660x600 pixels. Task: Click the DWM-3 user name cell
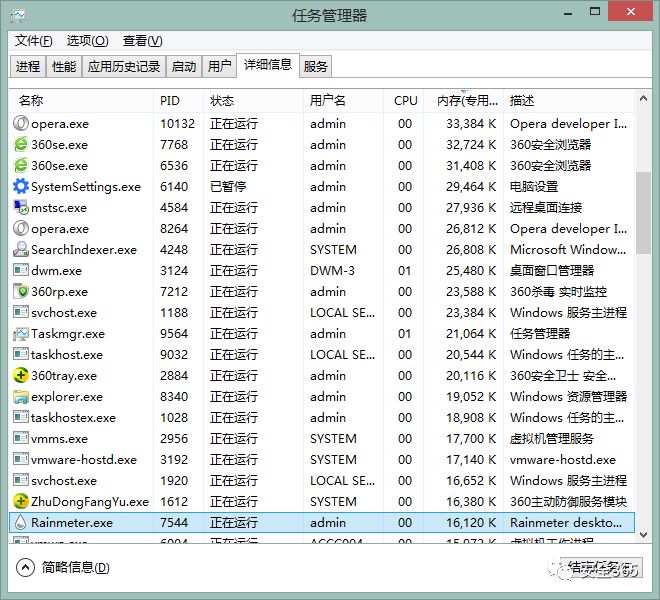pos(332,270)
